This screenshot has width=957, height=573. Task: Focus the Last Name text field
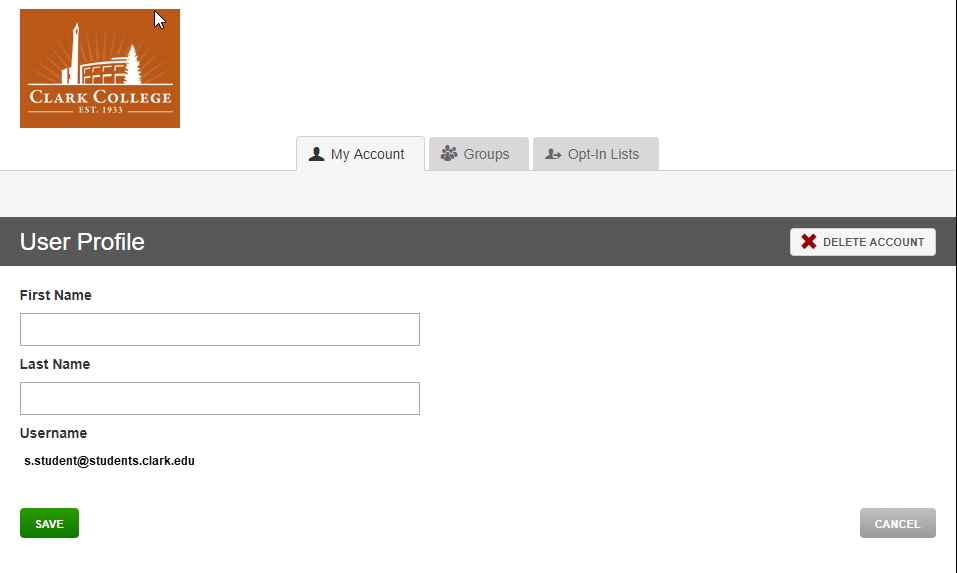[220, 398]
